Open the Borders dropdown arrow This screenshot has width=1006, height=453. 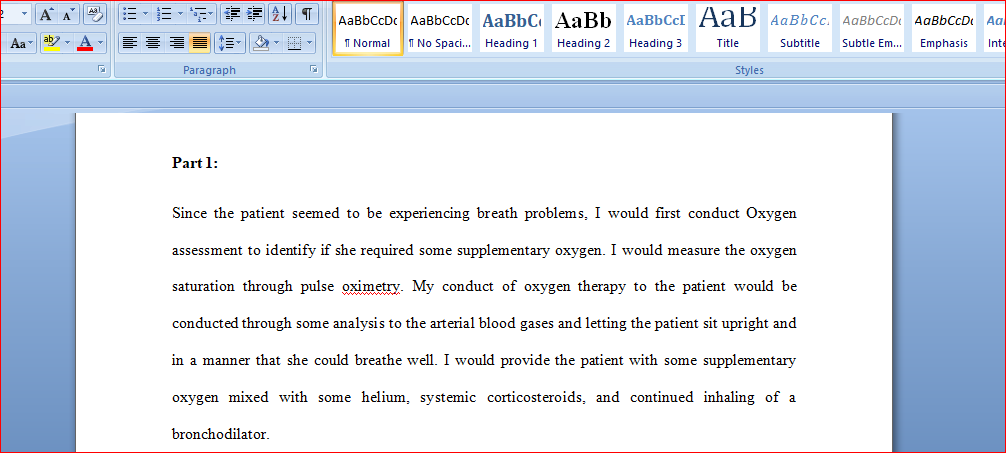click(310, 44)
